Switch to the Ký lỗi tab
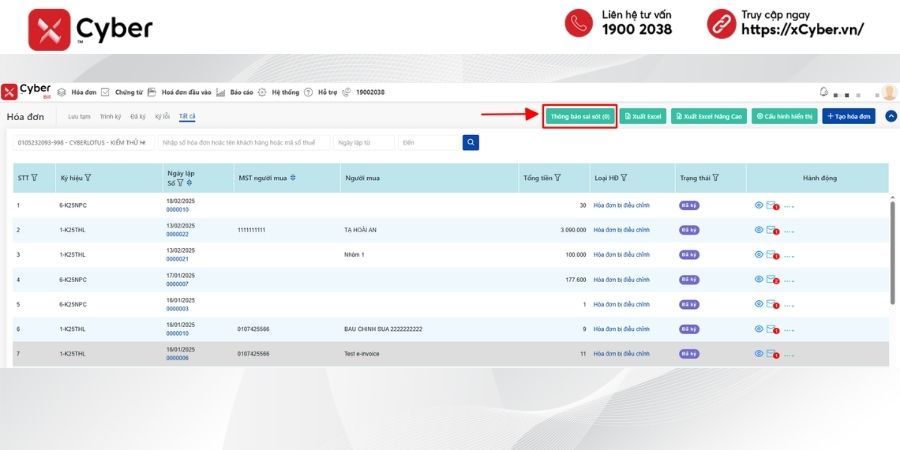 point(162,117)
